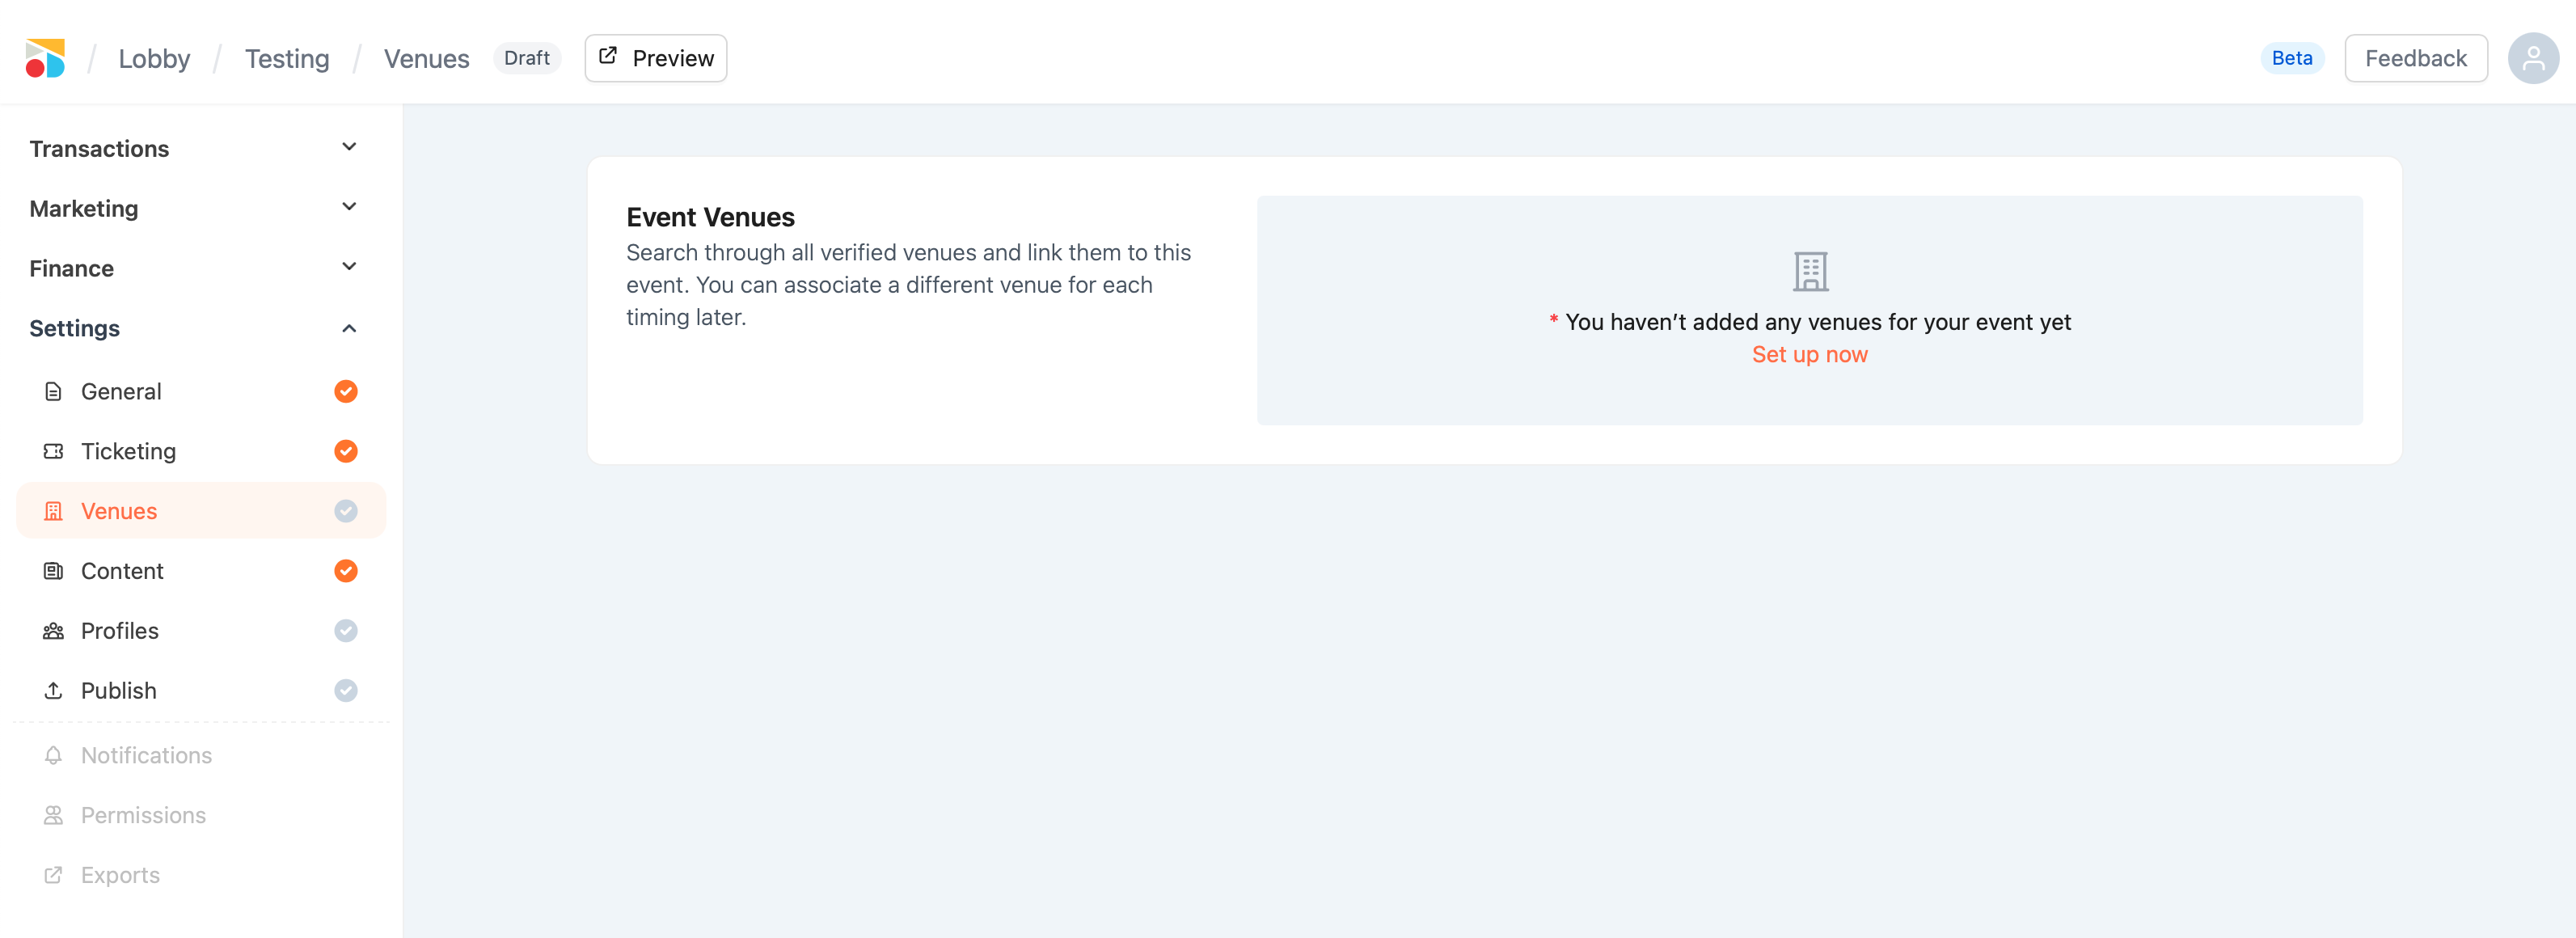Open the Exports menu item
The image size is (2576, 938).
[120, 875]
